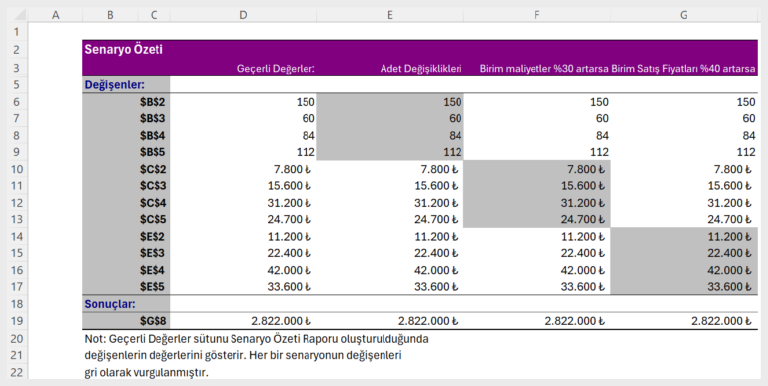Click note line 'gri olarak vurgulanmıştır.'
Image resolution: width=768 pixels, height=386 pixels.
tap(146, 372)
